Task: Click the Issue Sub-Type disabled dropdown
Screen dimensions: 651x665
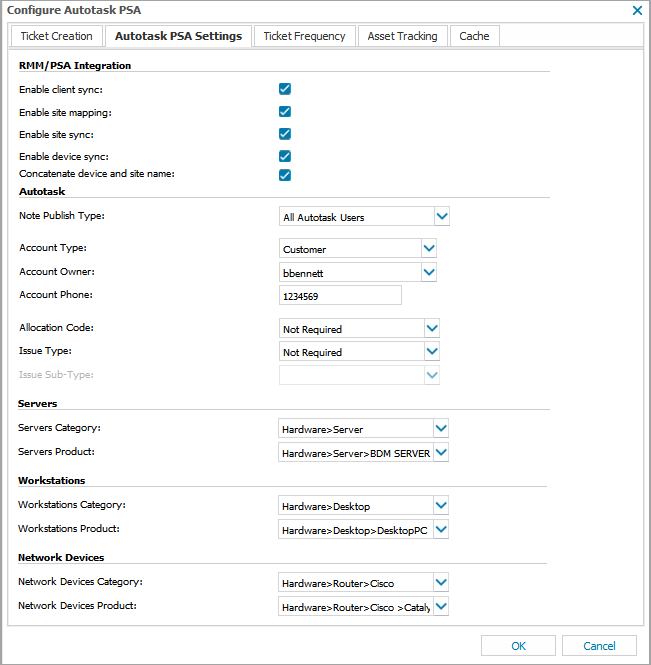Action: click(x=359, y=375)
